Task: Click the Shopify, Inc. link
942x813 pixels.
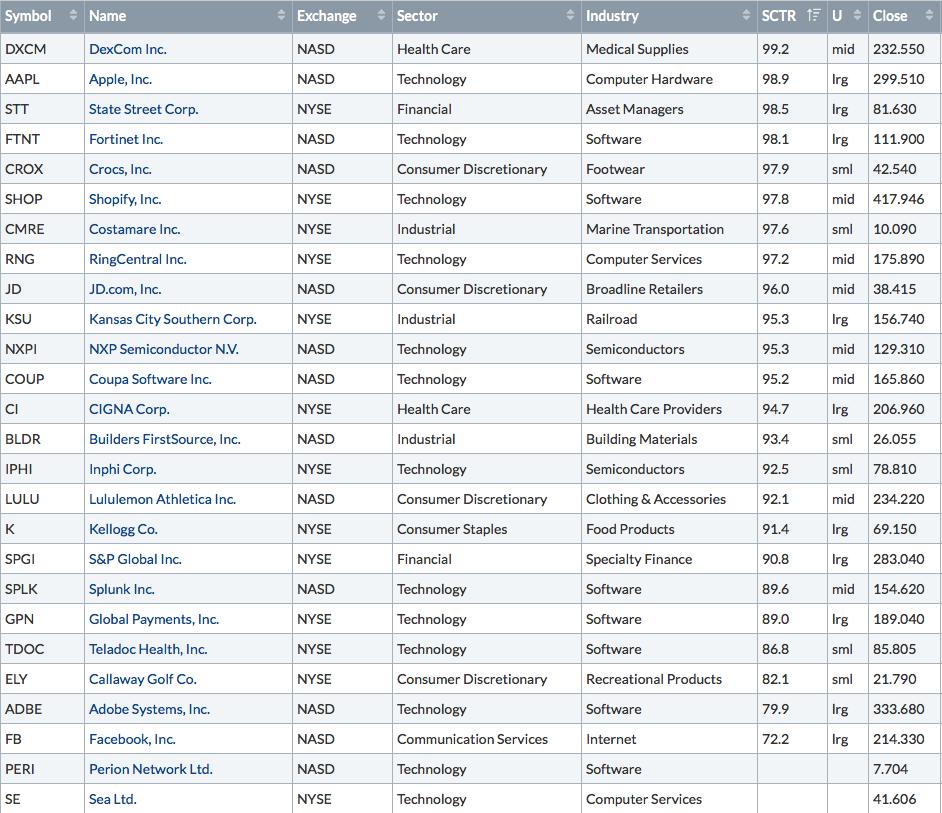Action: tap(125, 199)
